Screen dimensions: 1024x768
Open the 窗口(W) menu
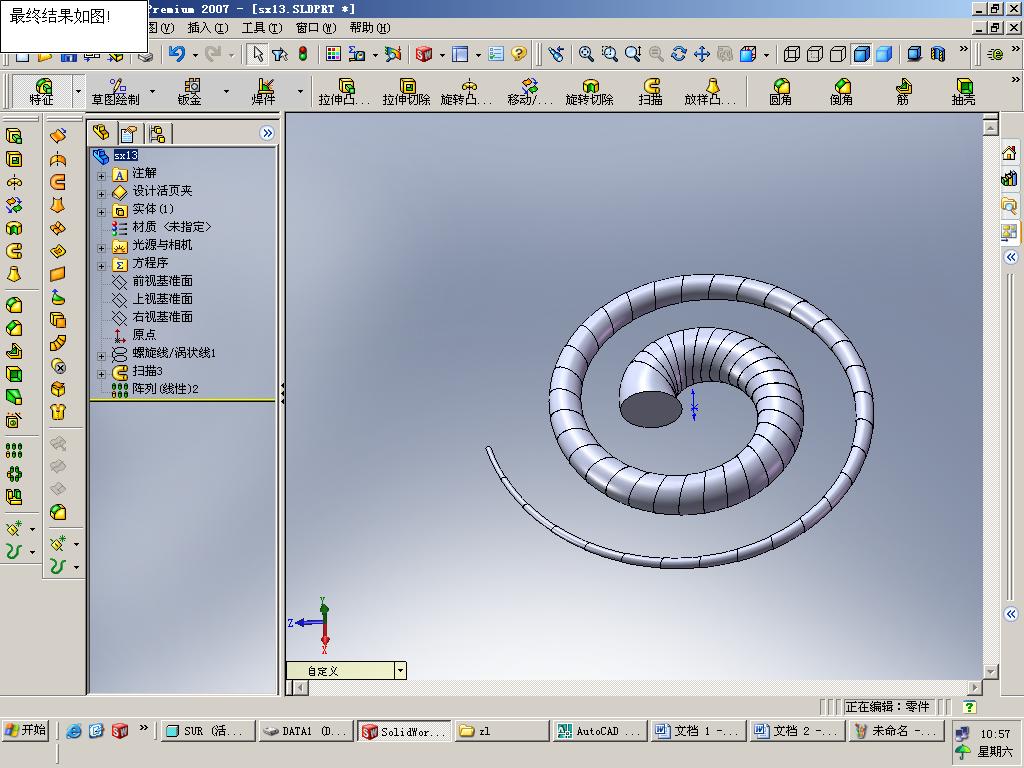click(x=316, y=27)
